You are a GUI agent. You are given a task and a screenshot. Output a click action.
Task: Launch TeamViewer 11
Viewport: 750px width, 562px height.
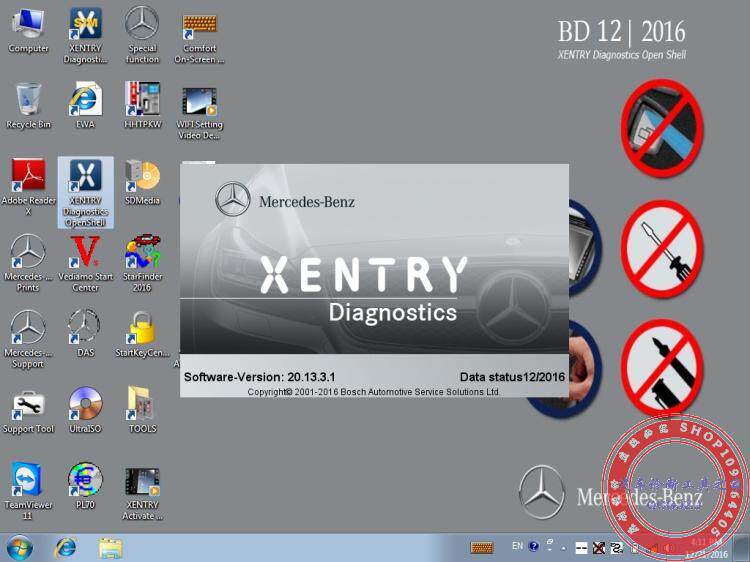pyautogui.click(x=28, y=491)
